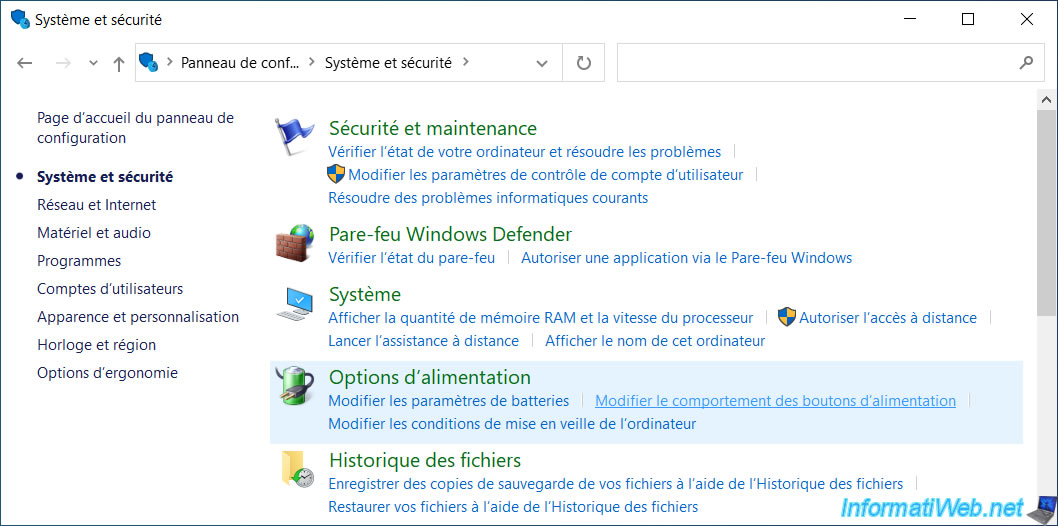Go up one level with the up arrow

(x=119, y=63)
